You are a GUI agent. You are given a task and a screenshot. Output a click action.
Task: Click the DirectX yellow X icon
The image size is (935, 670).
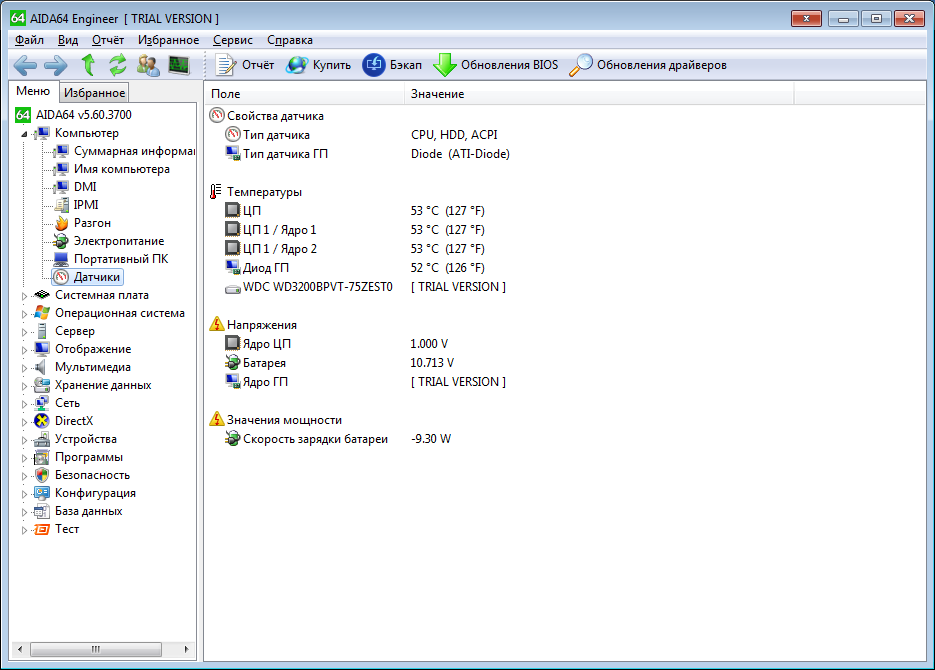click(x=42, y=421)
